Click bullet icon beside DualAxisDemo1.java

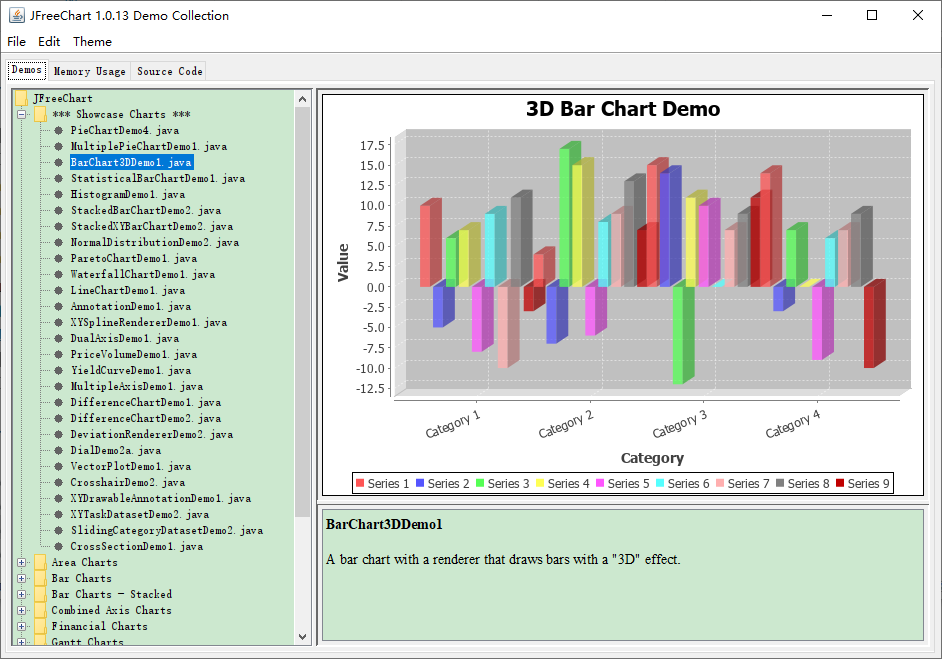[x=58, y=338]
